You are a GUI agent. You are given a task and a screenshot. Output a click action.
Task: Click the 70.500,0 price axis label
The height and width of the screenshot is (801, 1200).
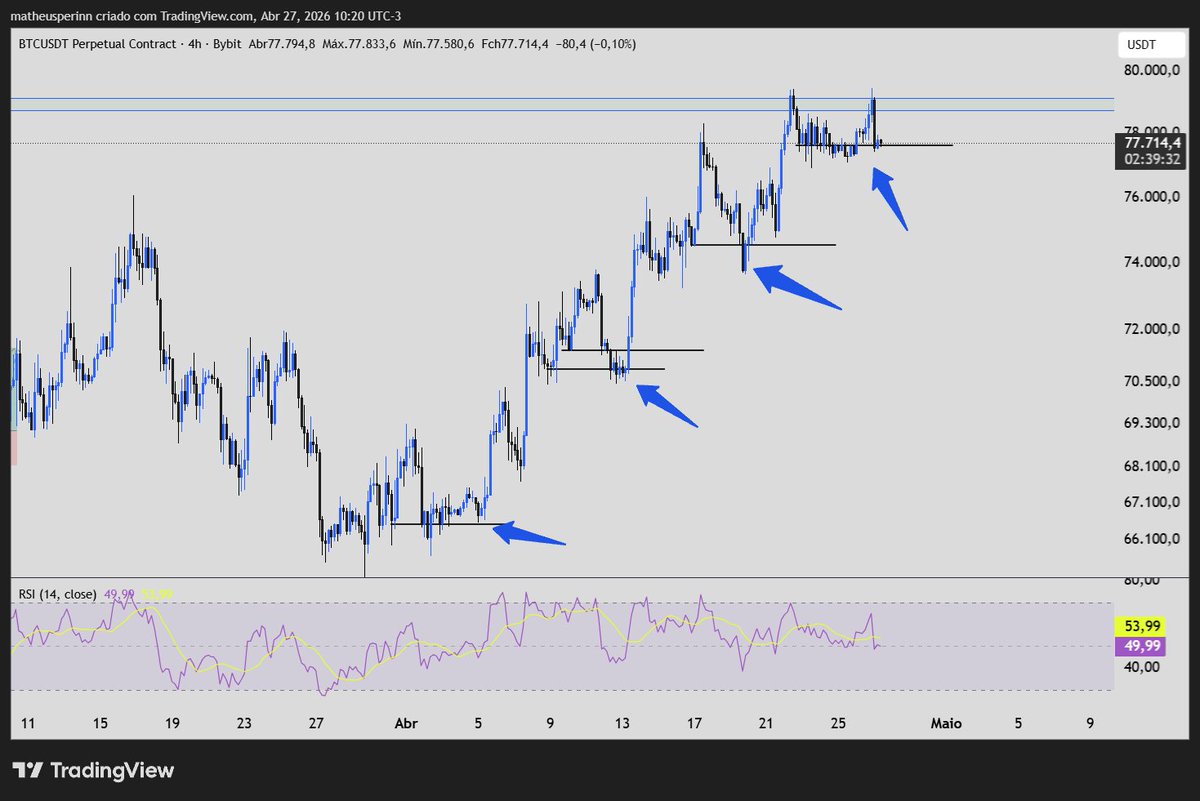pos(1150,381)
